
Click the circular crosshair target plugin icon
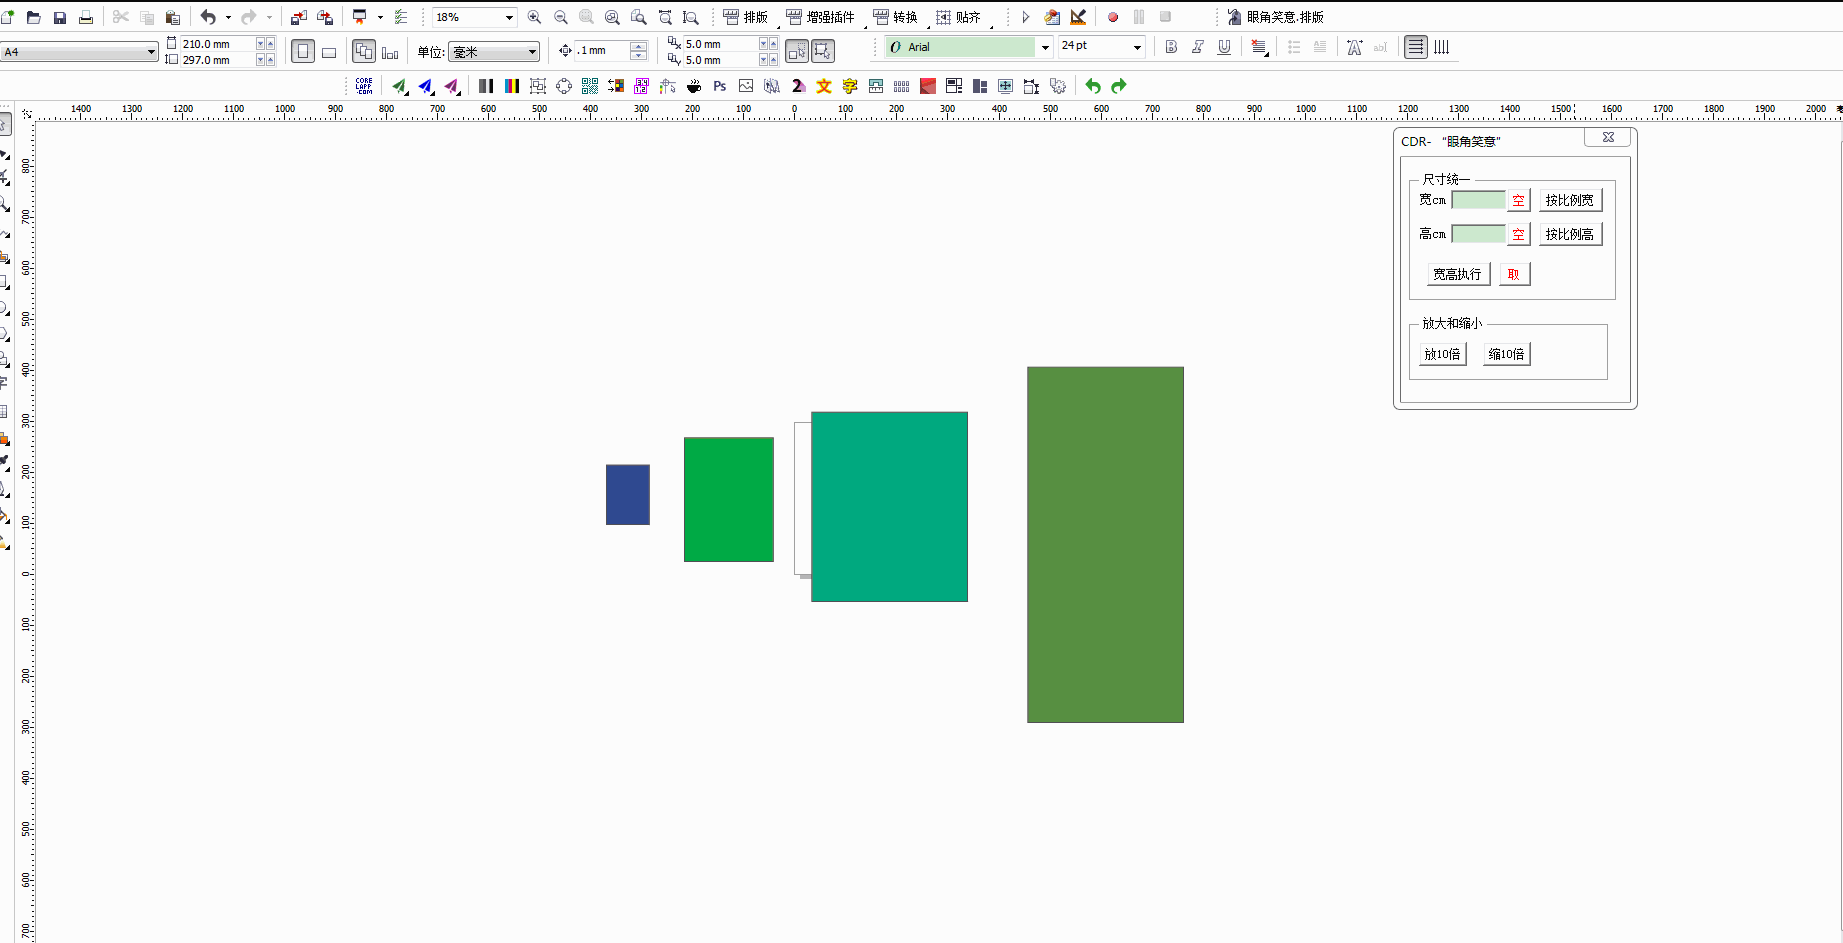click(564, 86)
